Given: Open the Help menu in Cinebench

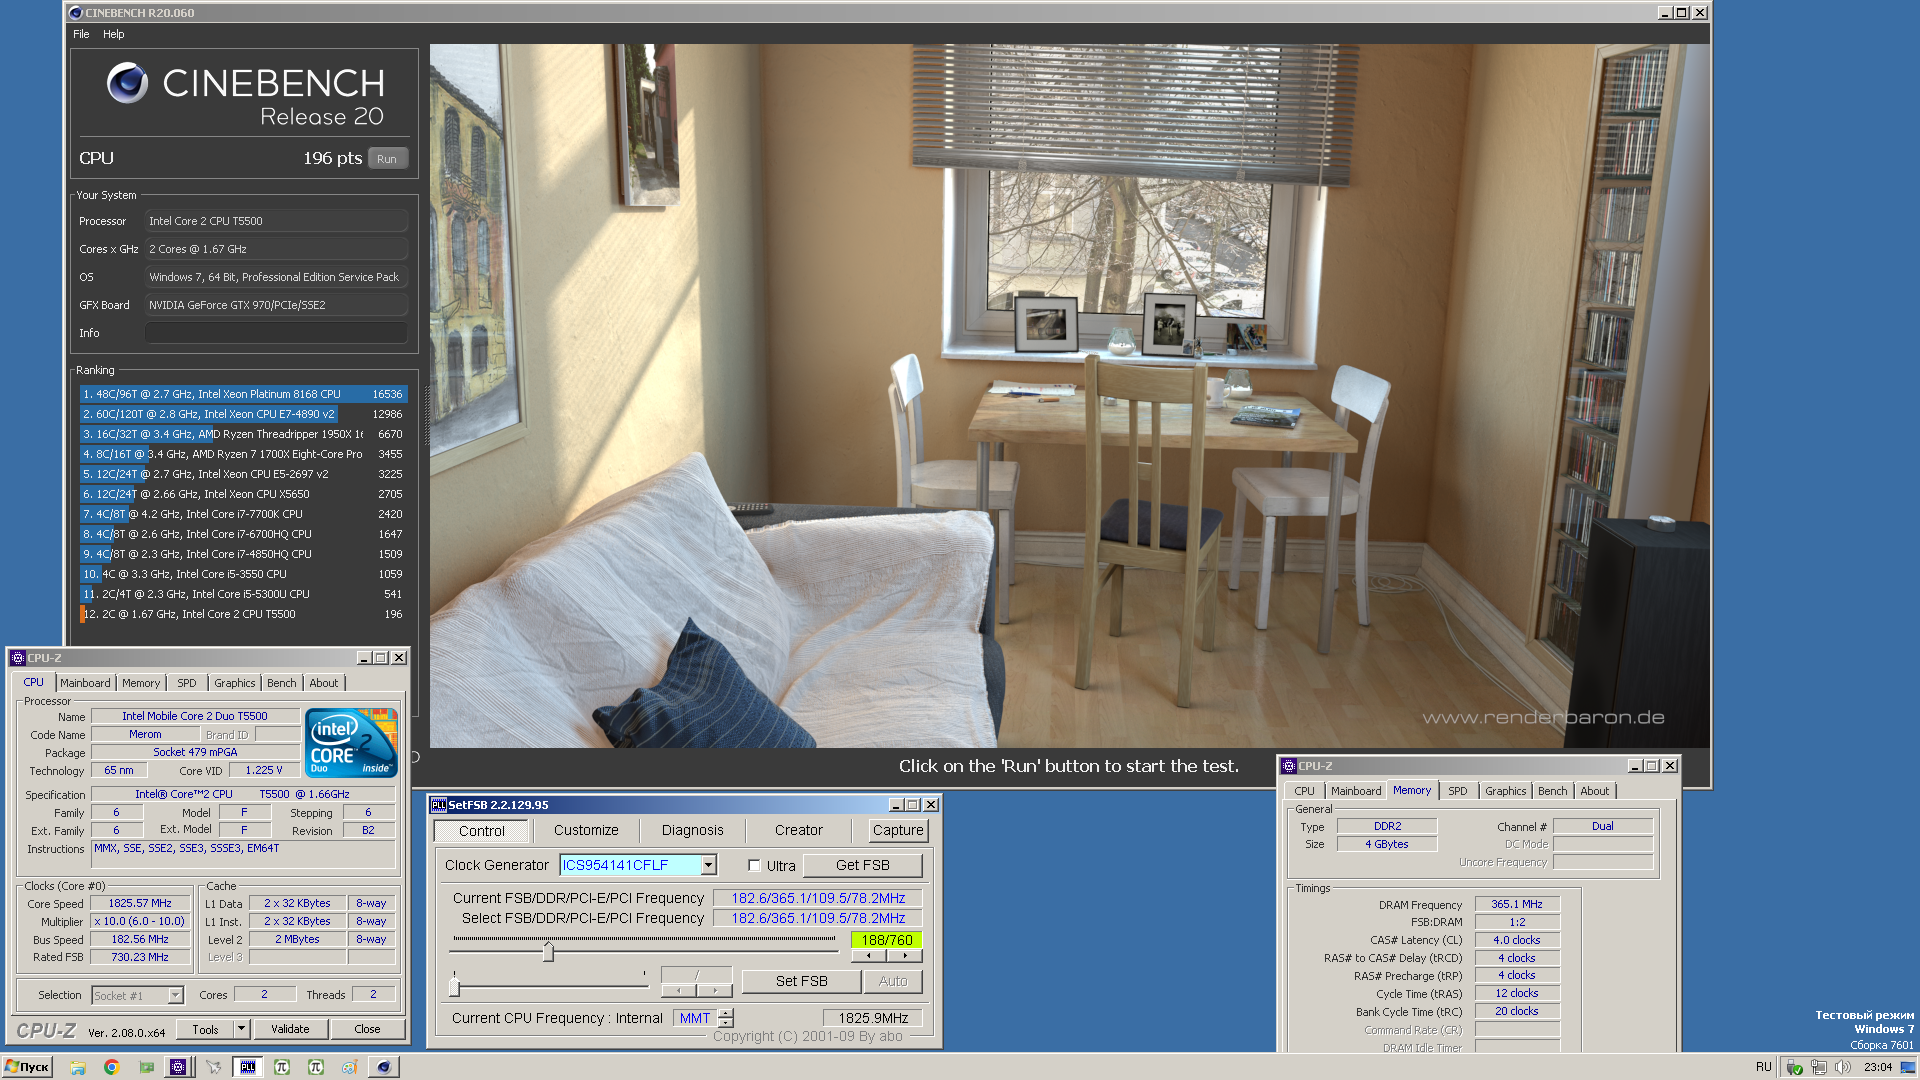Looking at the screenshot, I should pyautogui.click(x=114, y=34).
